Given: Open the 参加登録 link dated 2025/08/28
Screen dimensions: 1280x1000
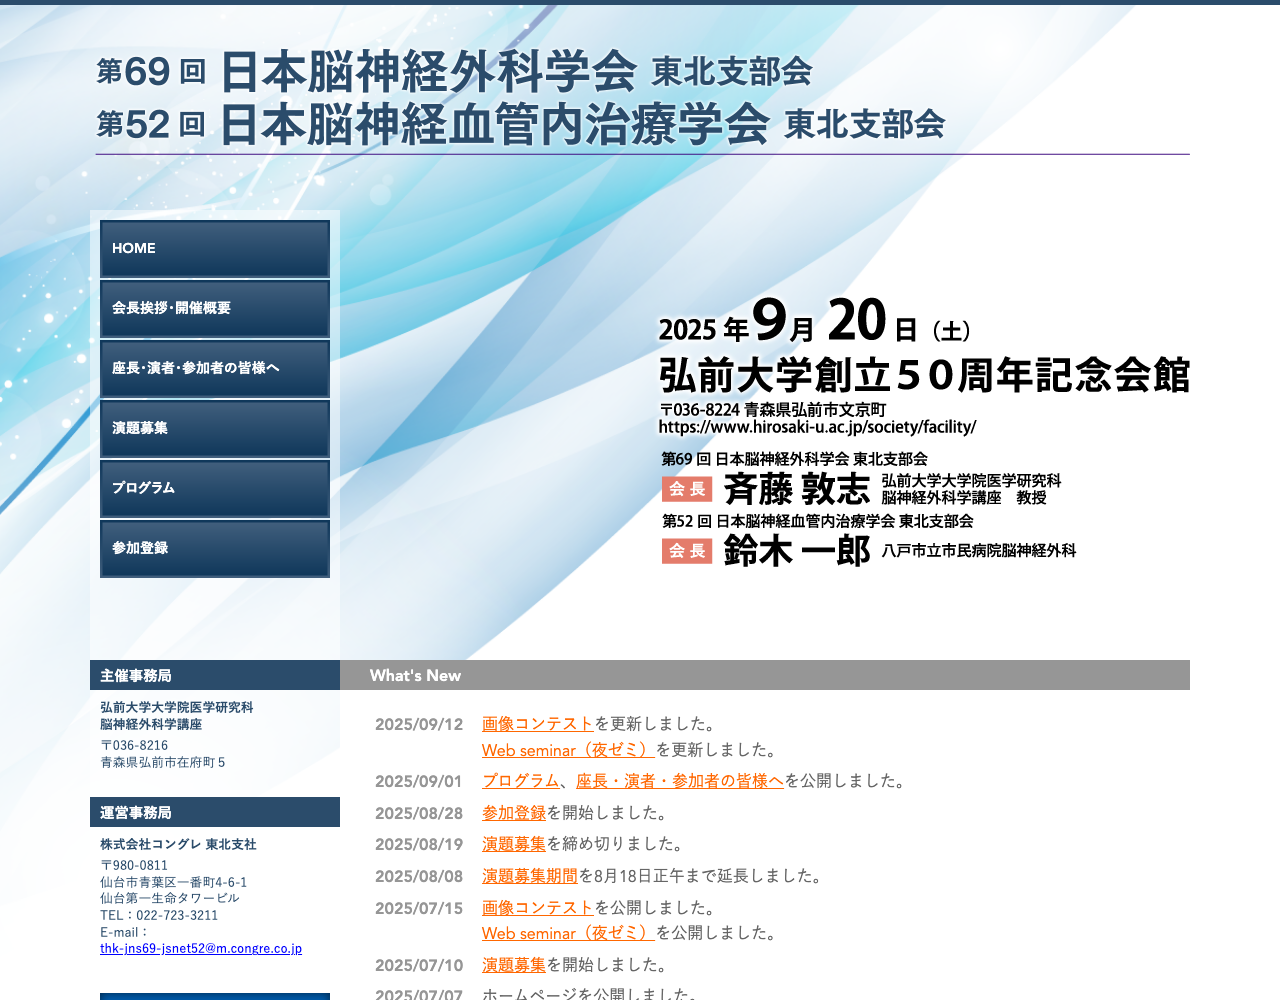Looking at the screenshot, I should pos(513,813).
